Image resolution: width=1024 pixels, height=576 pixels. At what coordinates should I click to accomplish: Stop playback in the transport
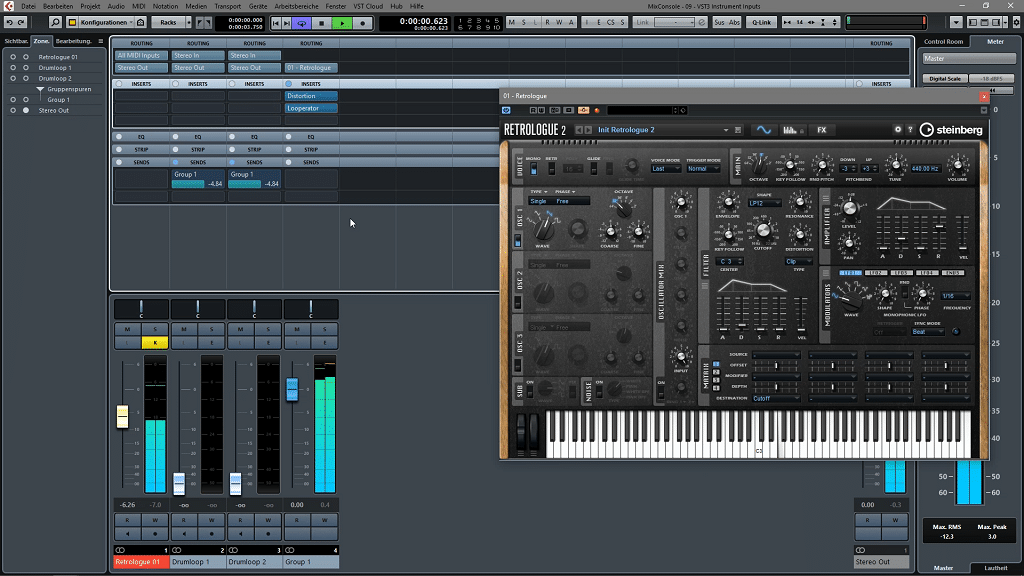pyautogui.click(x=321, y=23)
